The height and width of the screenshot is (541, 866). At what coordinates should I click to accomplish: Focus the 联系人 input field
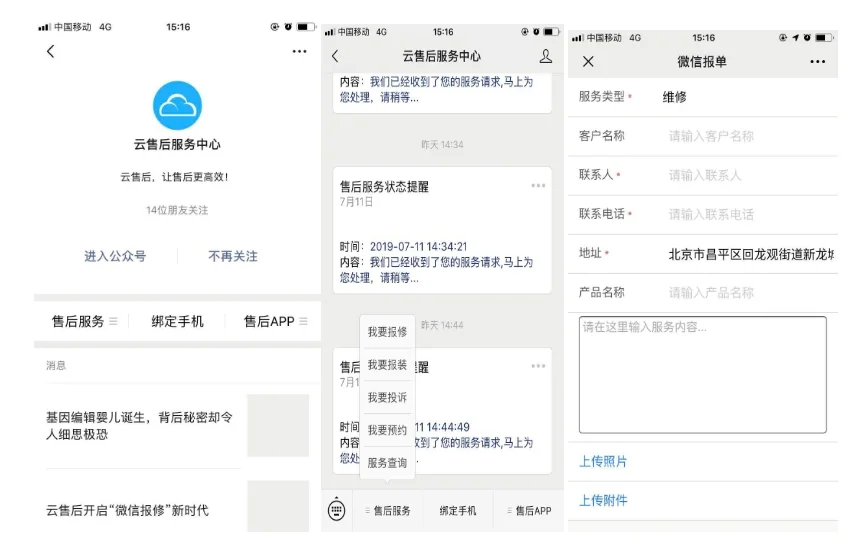click(x=752, y=175)
